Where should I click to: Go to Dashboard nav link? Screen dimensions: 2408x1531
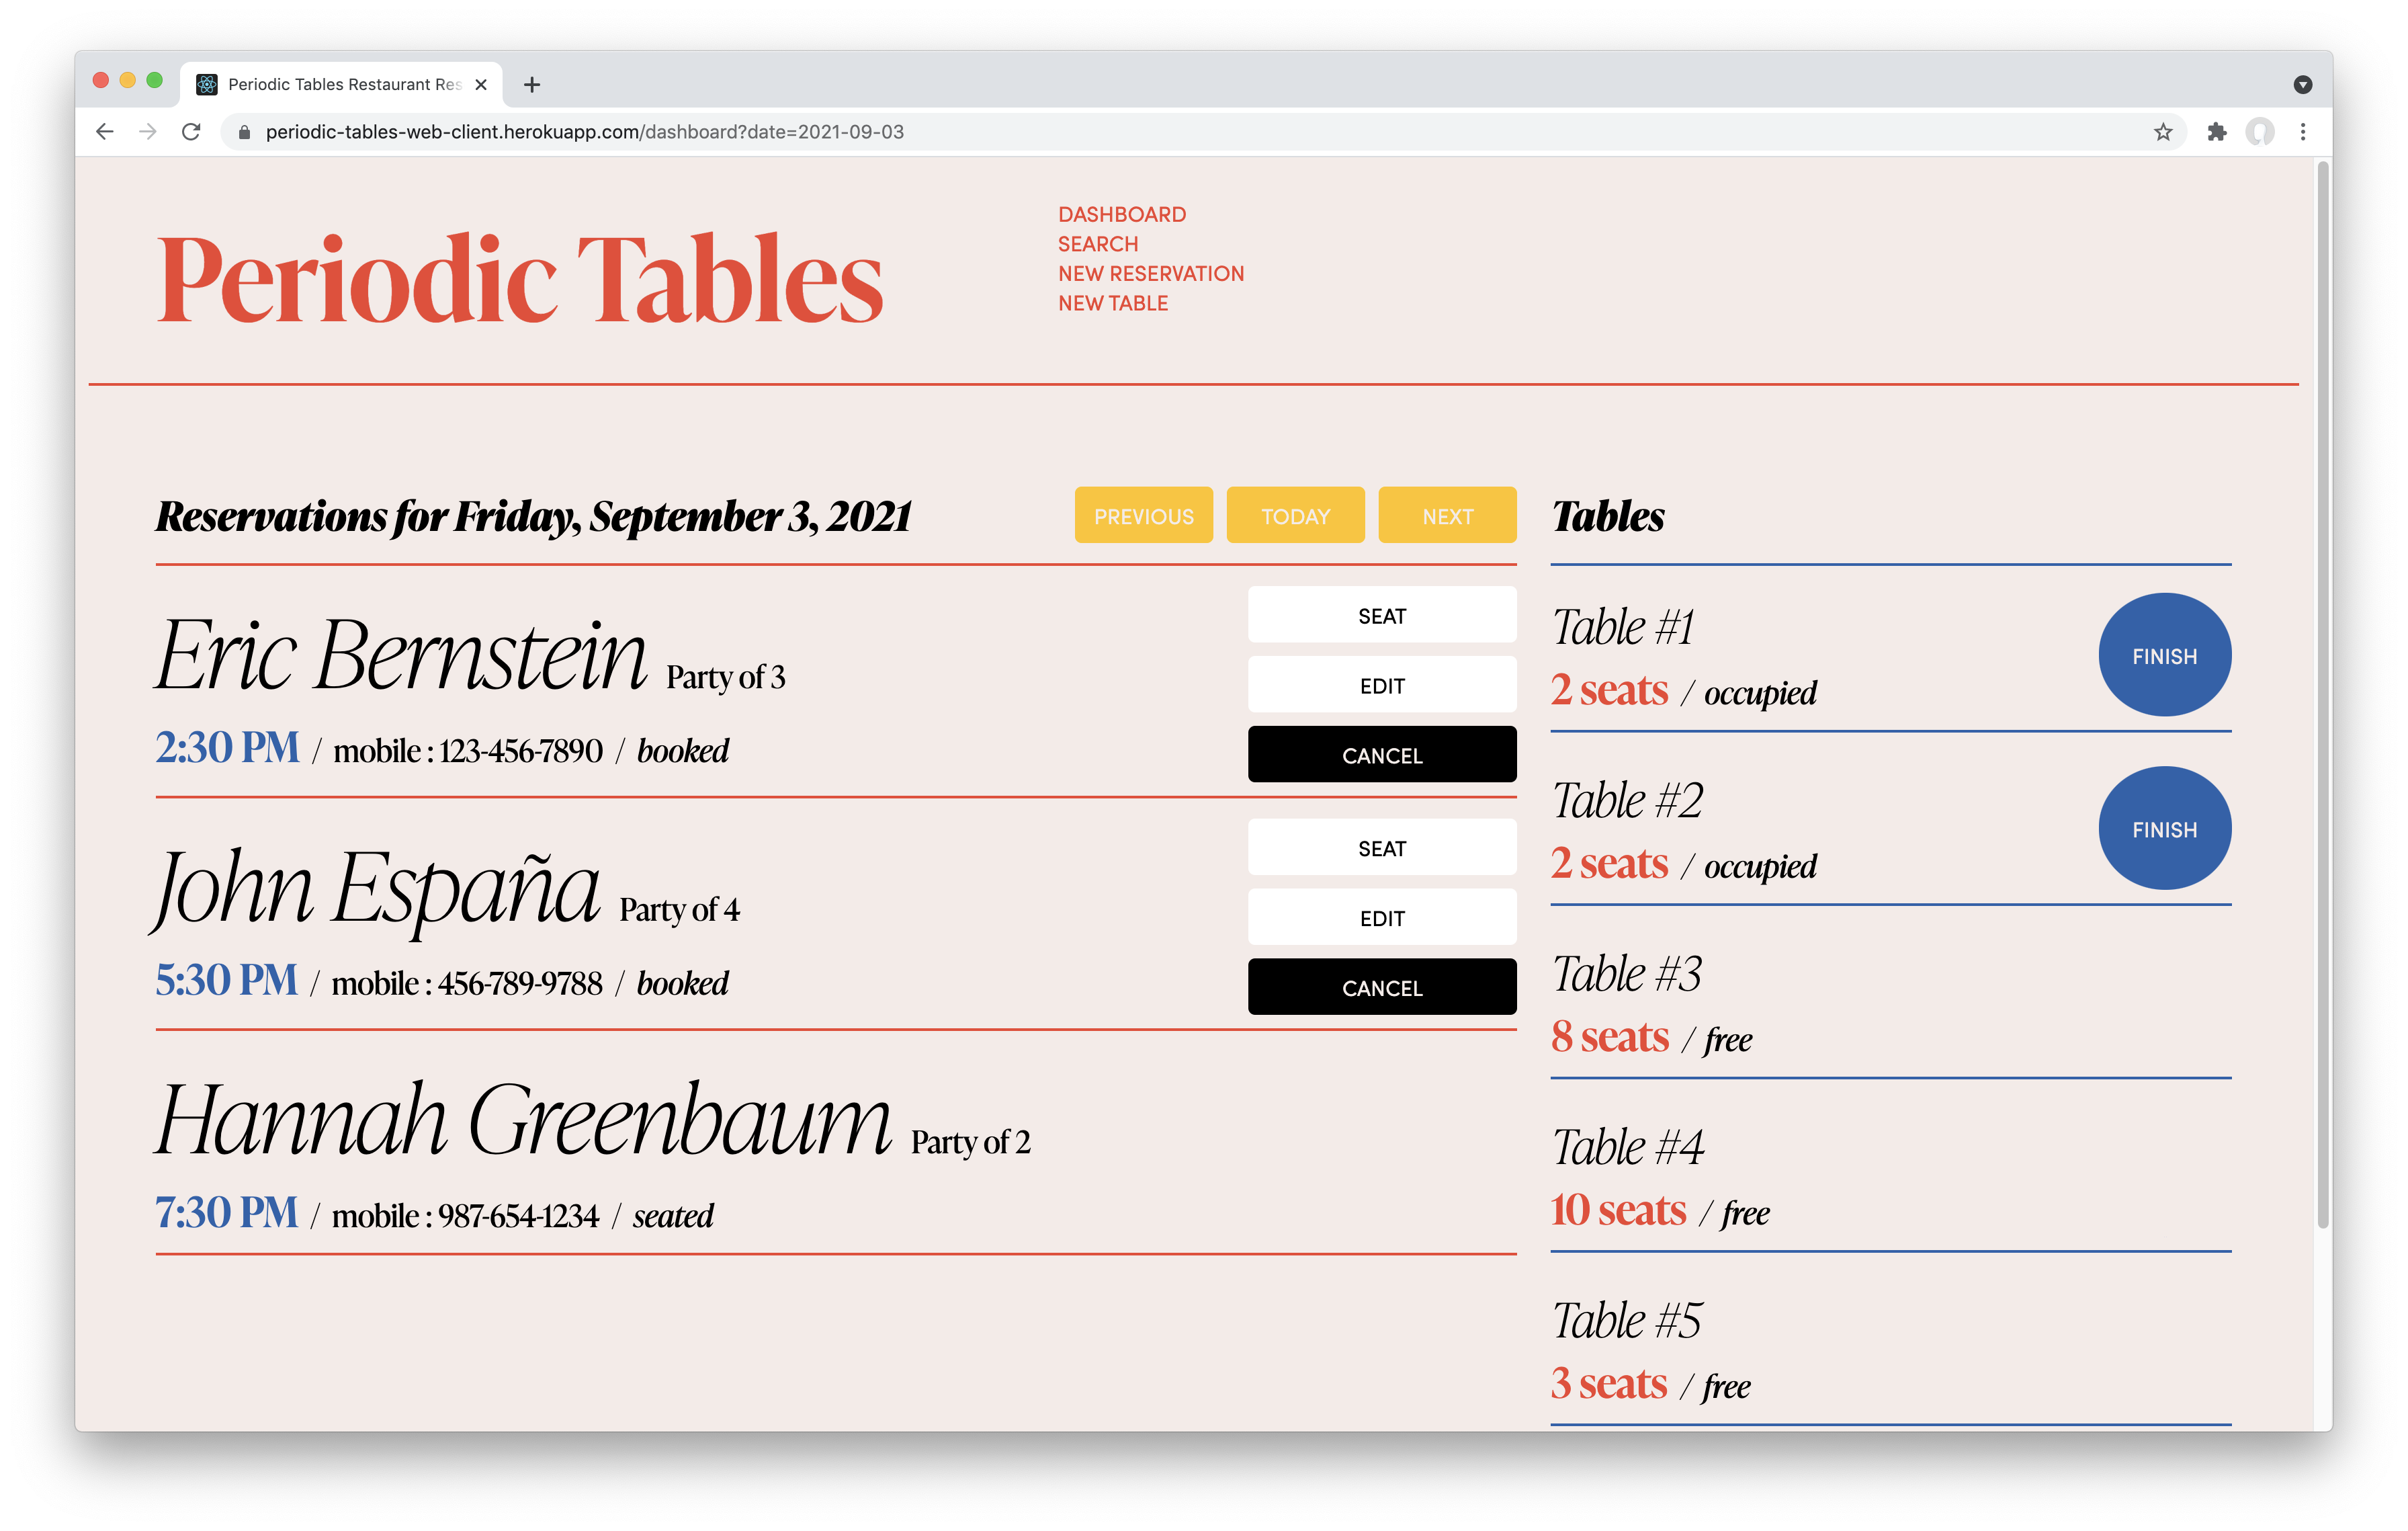(x=1121, y=215)
